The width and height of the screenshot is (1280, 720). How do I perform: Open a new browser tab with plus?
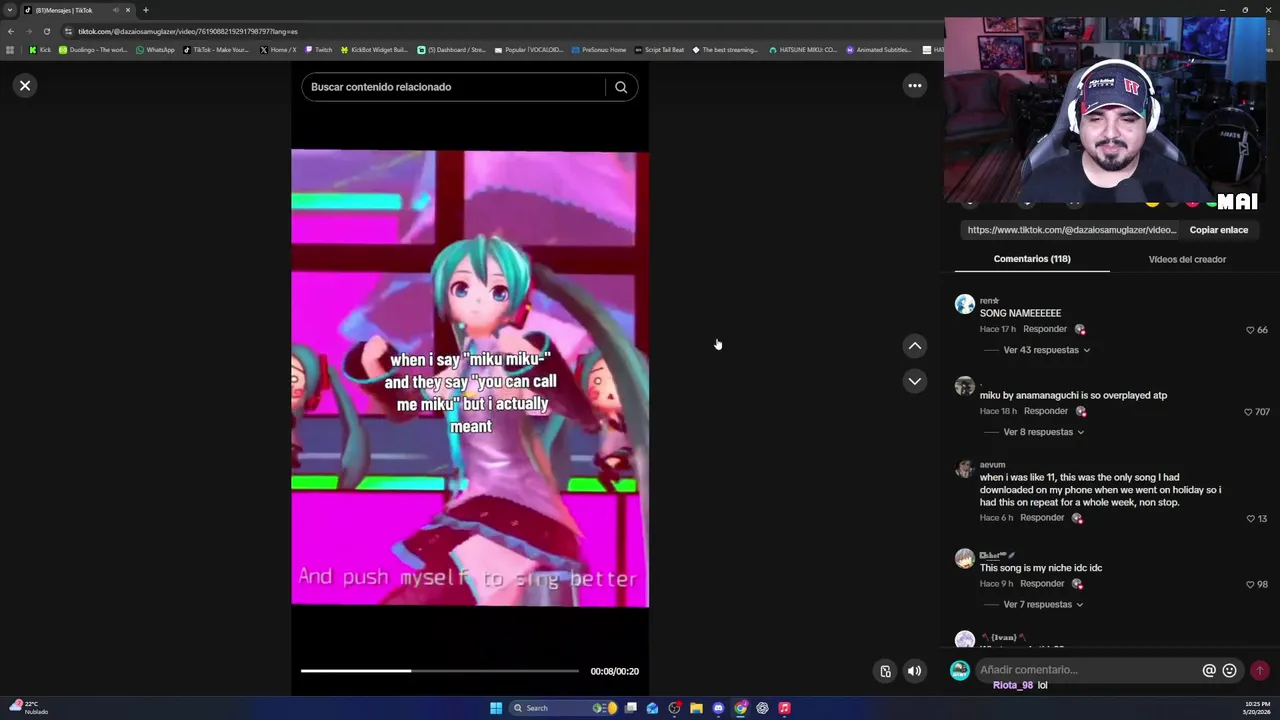pyautogui.click(x=146, y=10)
